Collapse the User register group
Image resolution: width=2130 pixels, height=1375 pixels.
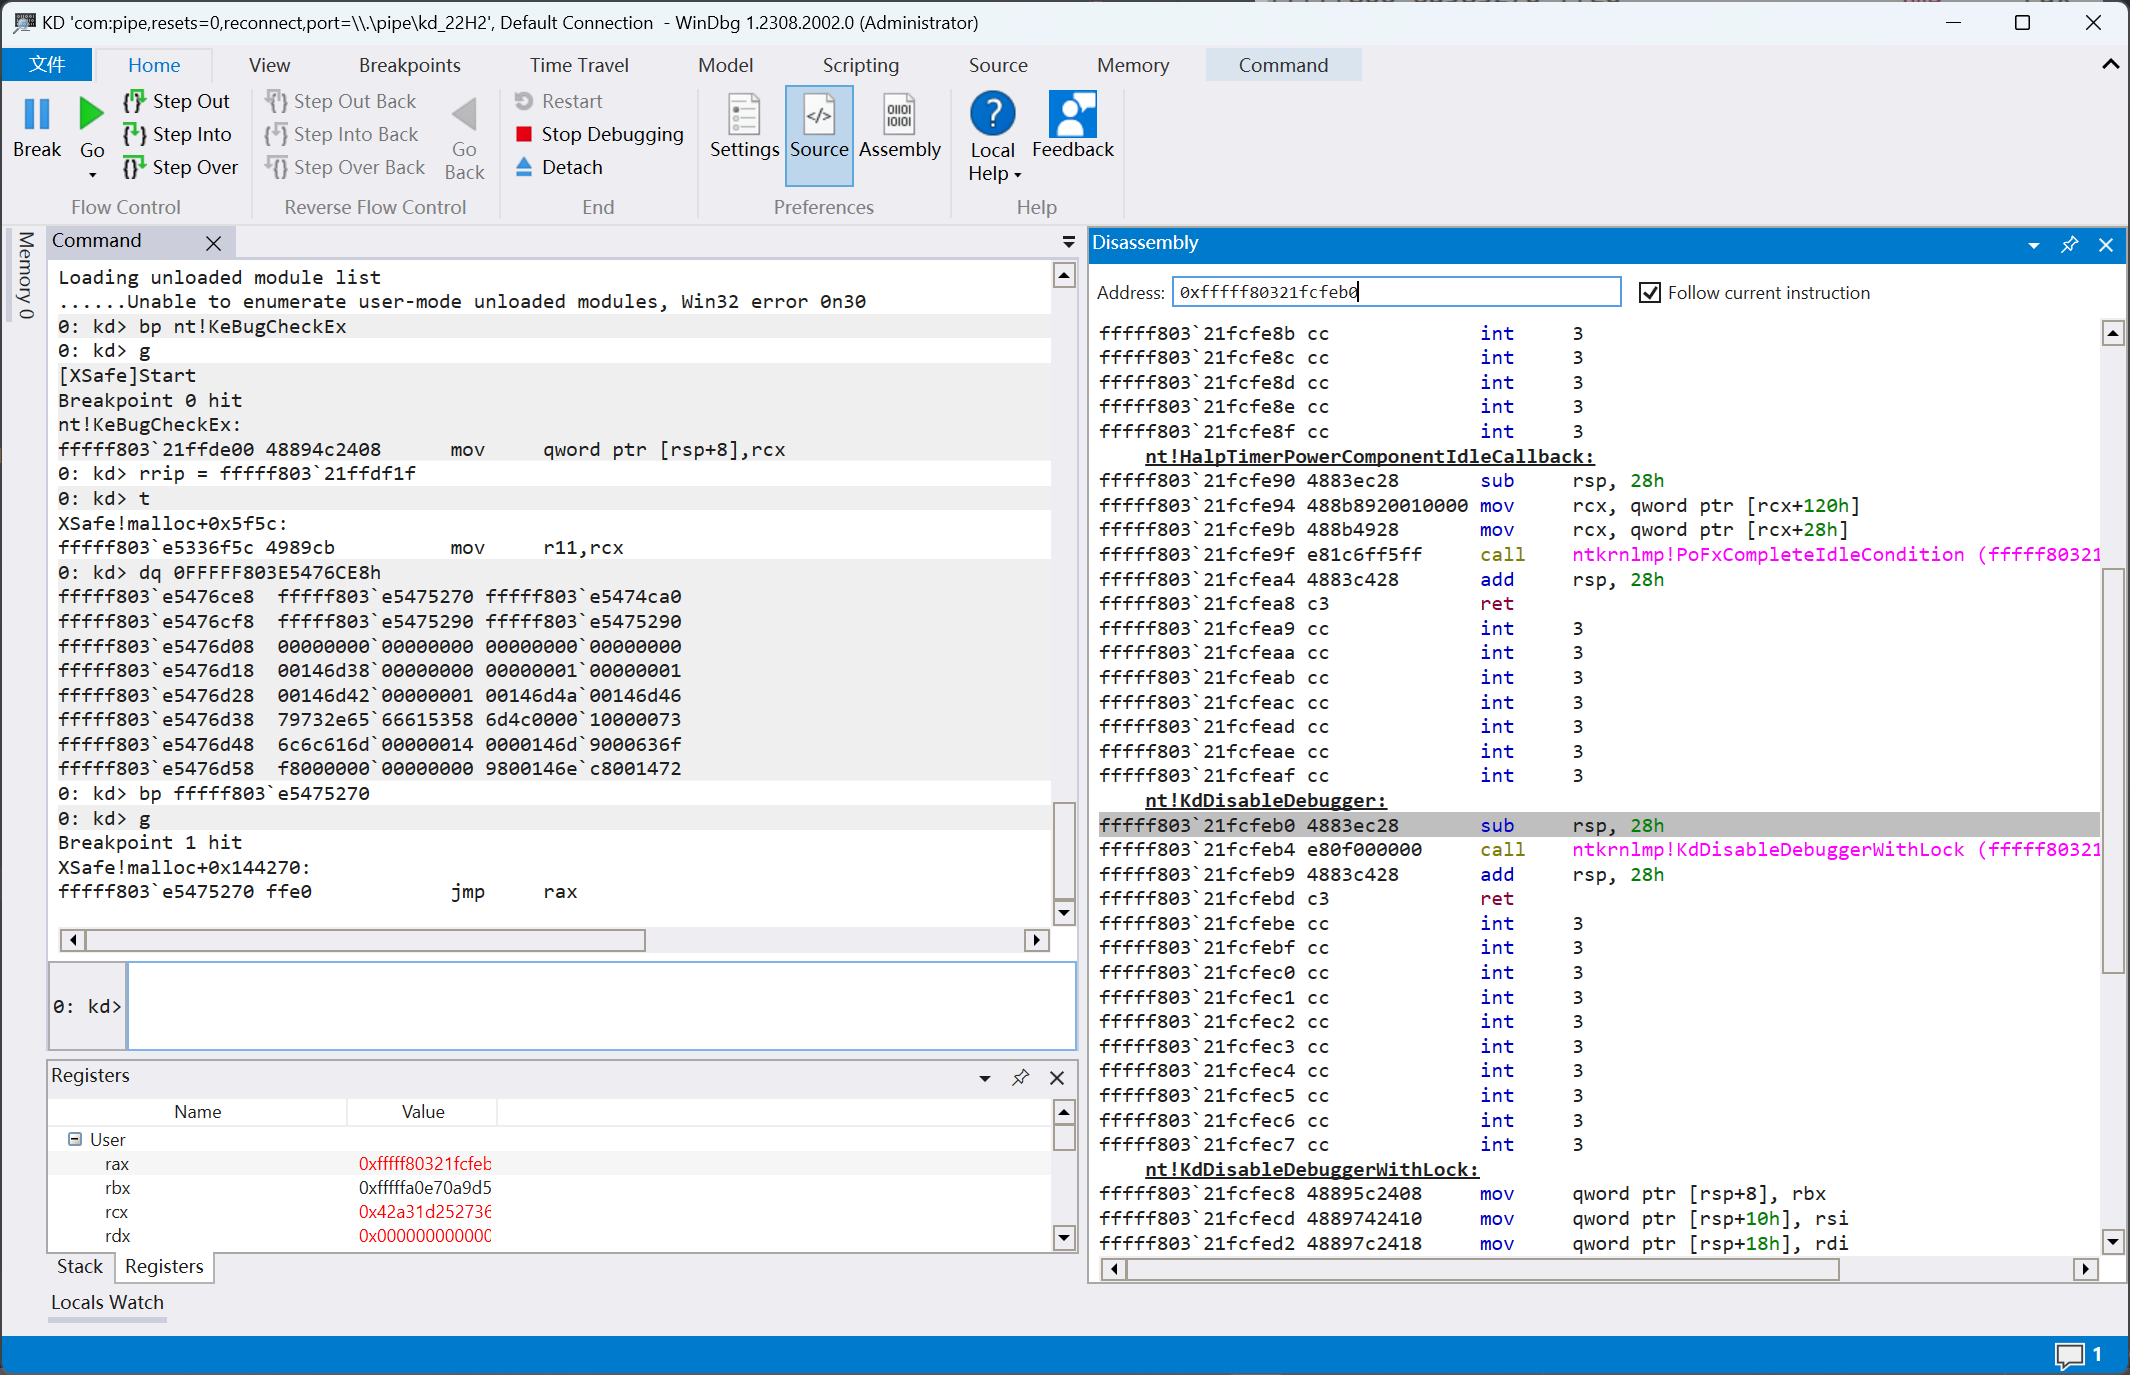point(75,1139)
